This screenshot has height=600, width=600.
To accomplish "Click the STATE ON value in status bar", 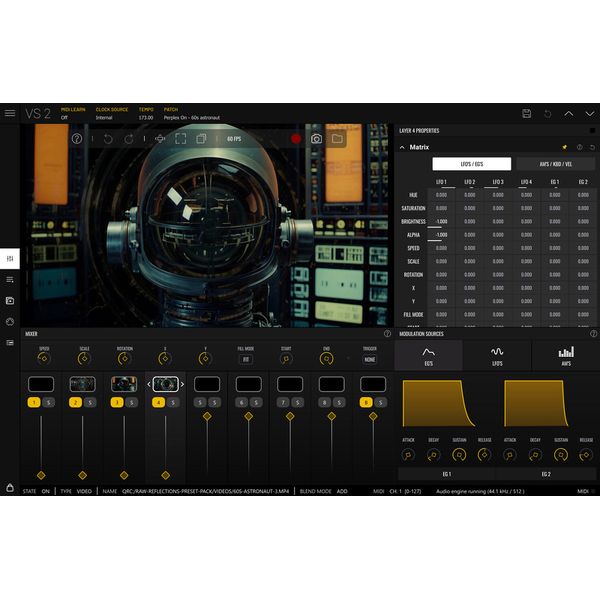I will click(46, 491).
